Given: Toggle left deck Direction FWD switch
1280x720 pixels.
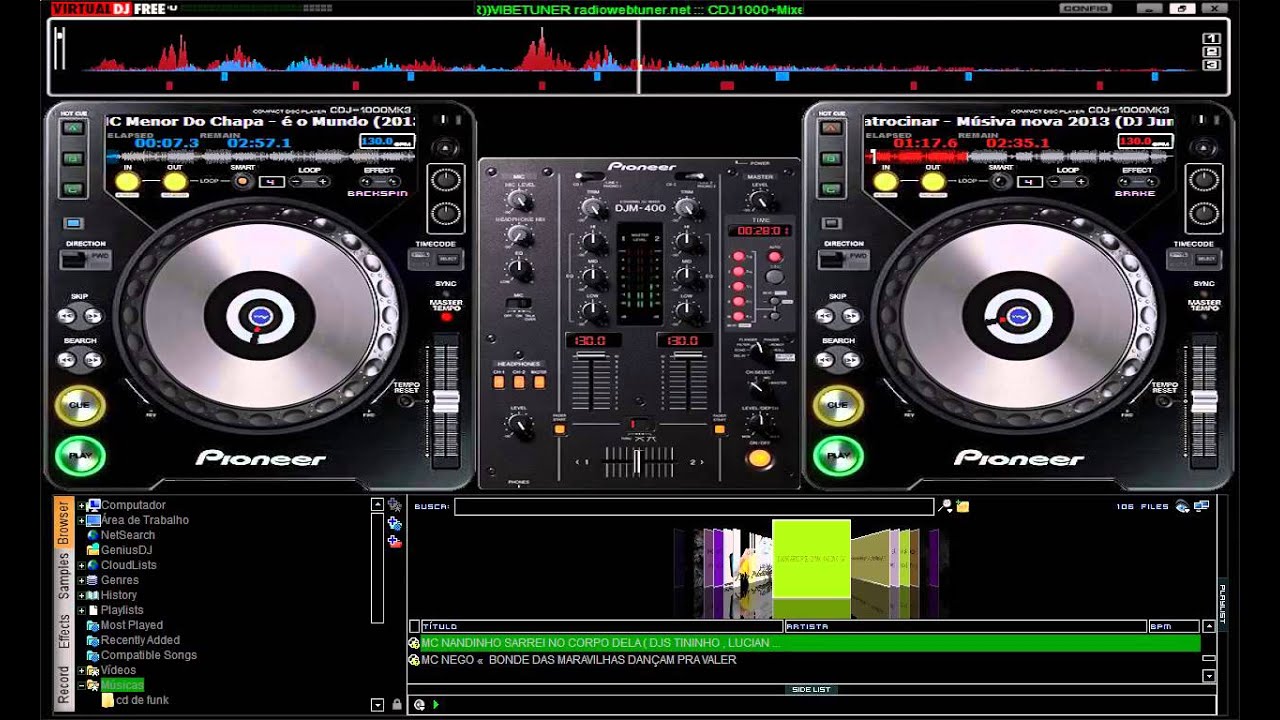Looking at the screenshot, I should pos(86,259).
